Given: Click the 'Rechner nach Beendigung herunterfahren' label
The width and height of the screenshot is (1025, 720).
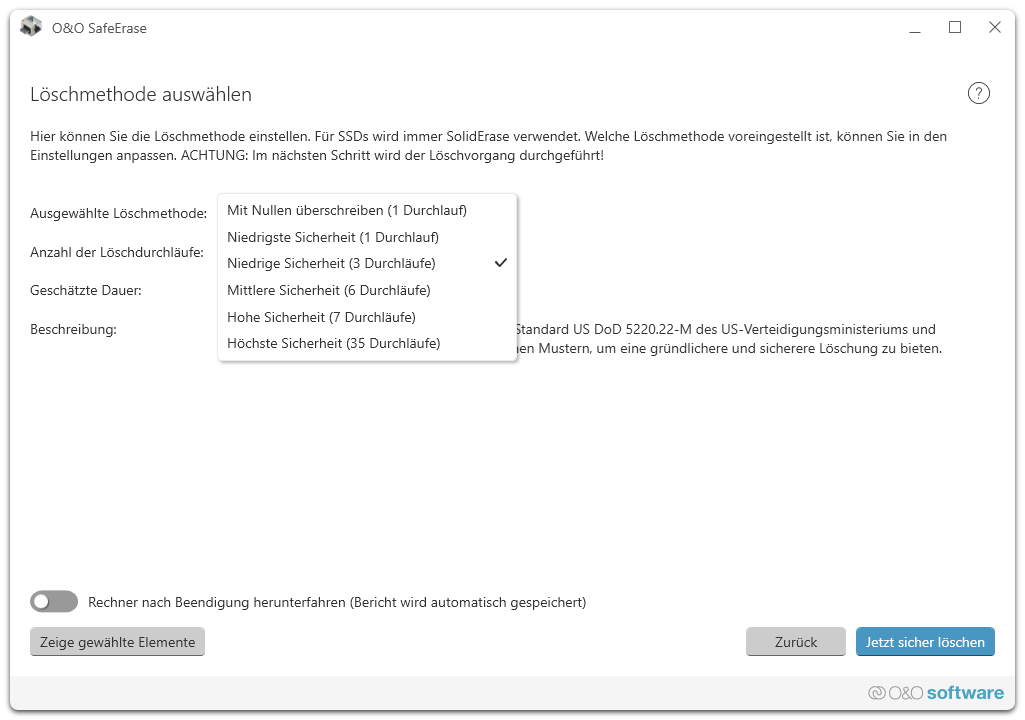Looking at the screenshot, I should pos(337,602).
